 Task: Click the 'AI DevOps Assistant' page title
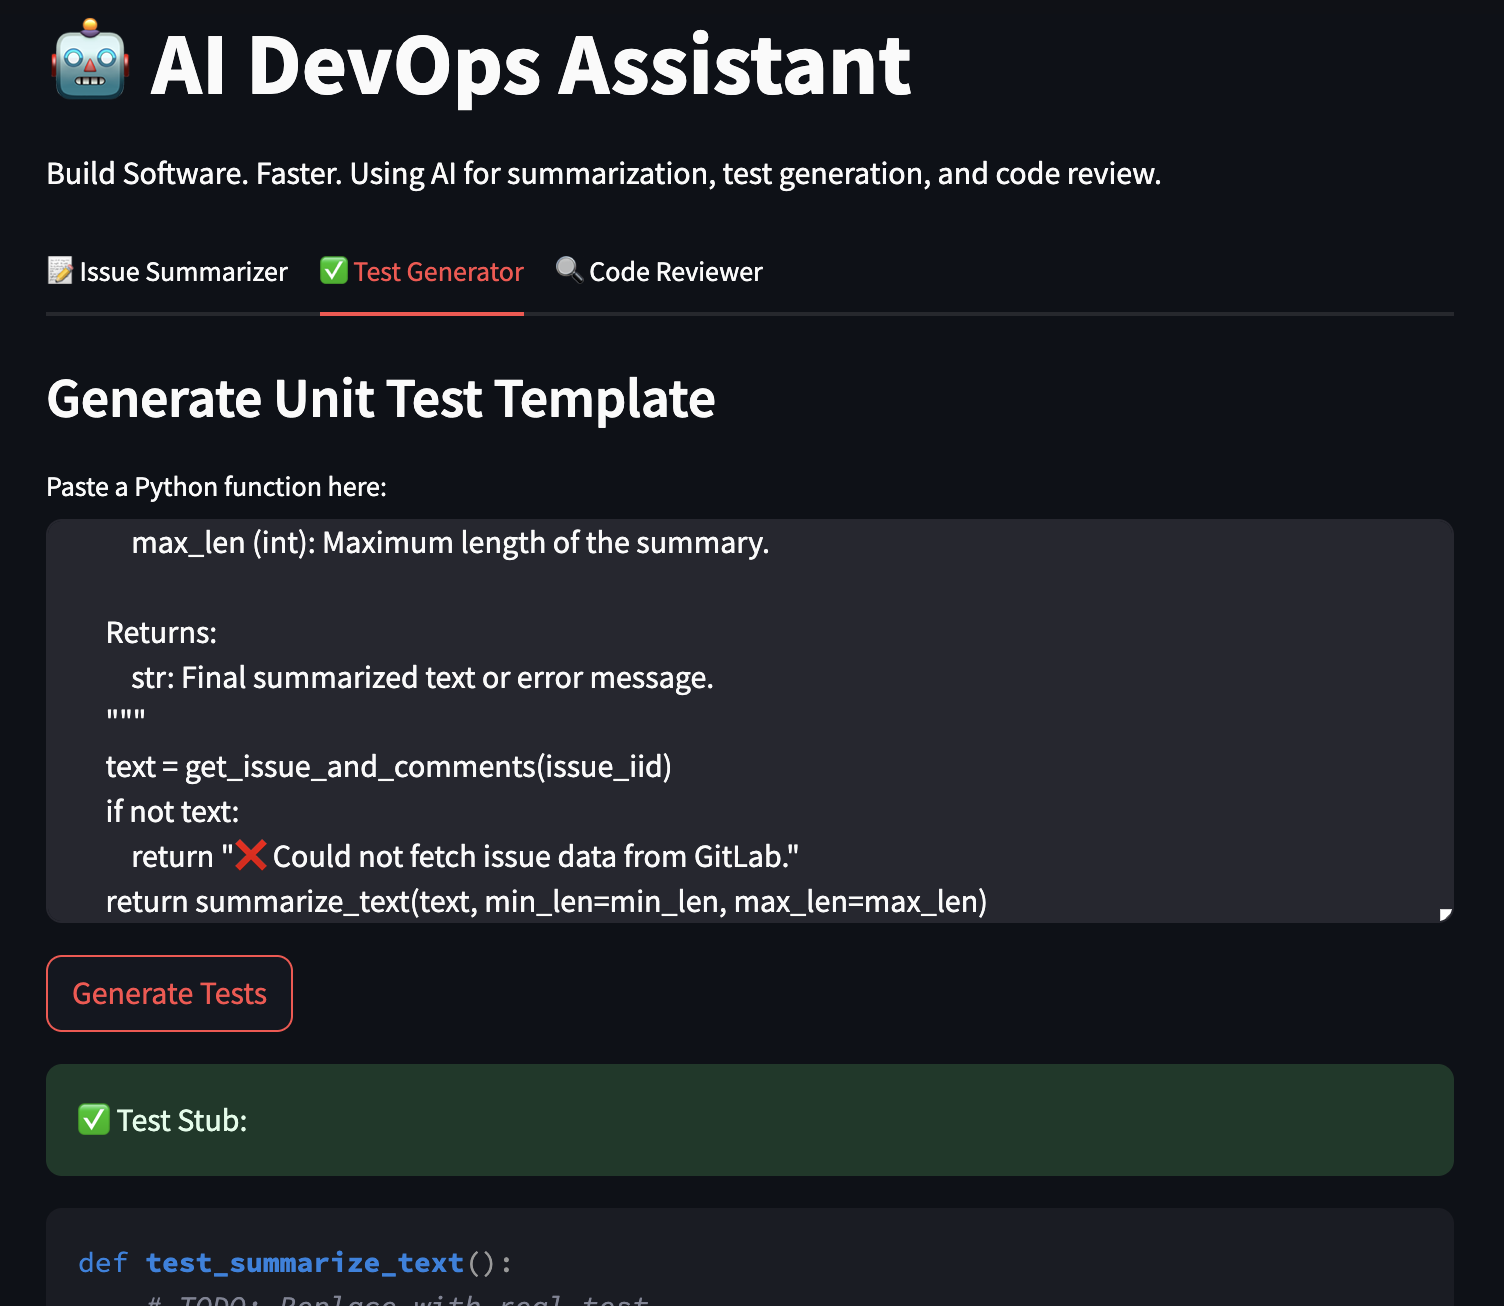[530, 66]
